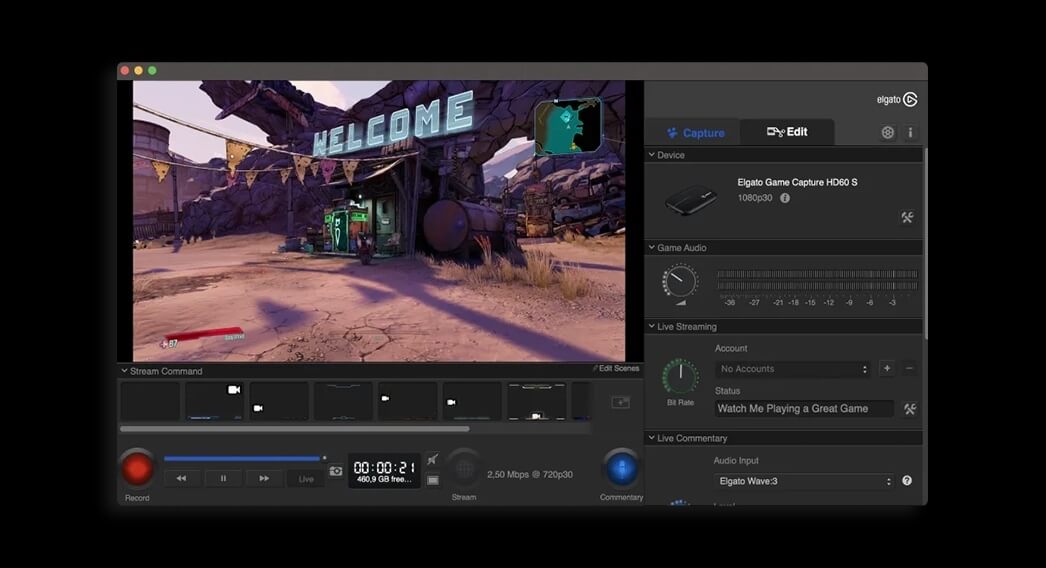Click the Elgato logo

click(x=897, y=99)
